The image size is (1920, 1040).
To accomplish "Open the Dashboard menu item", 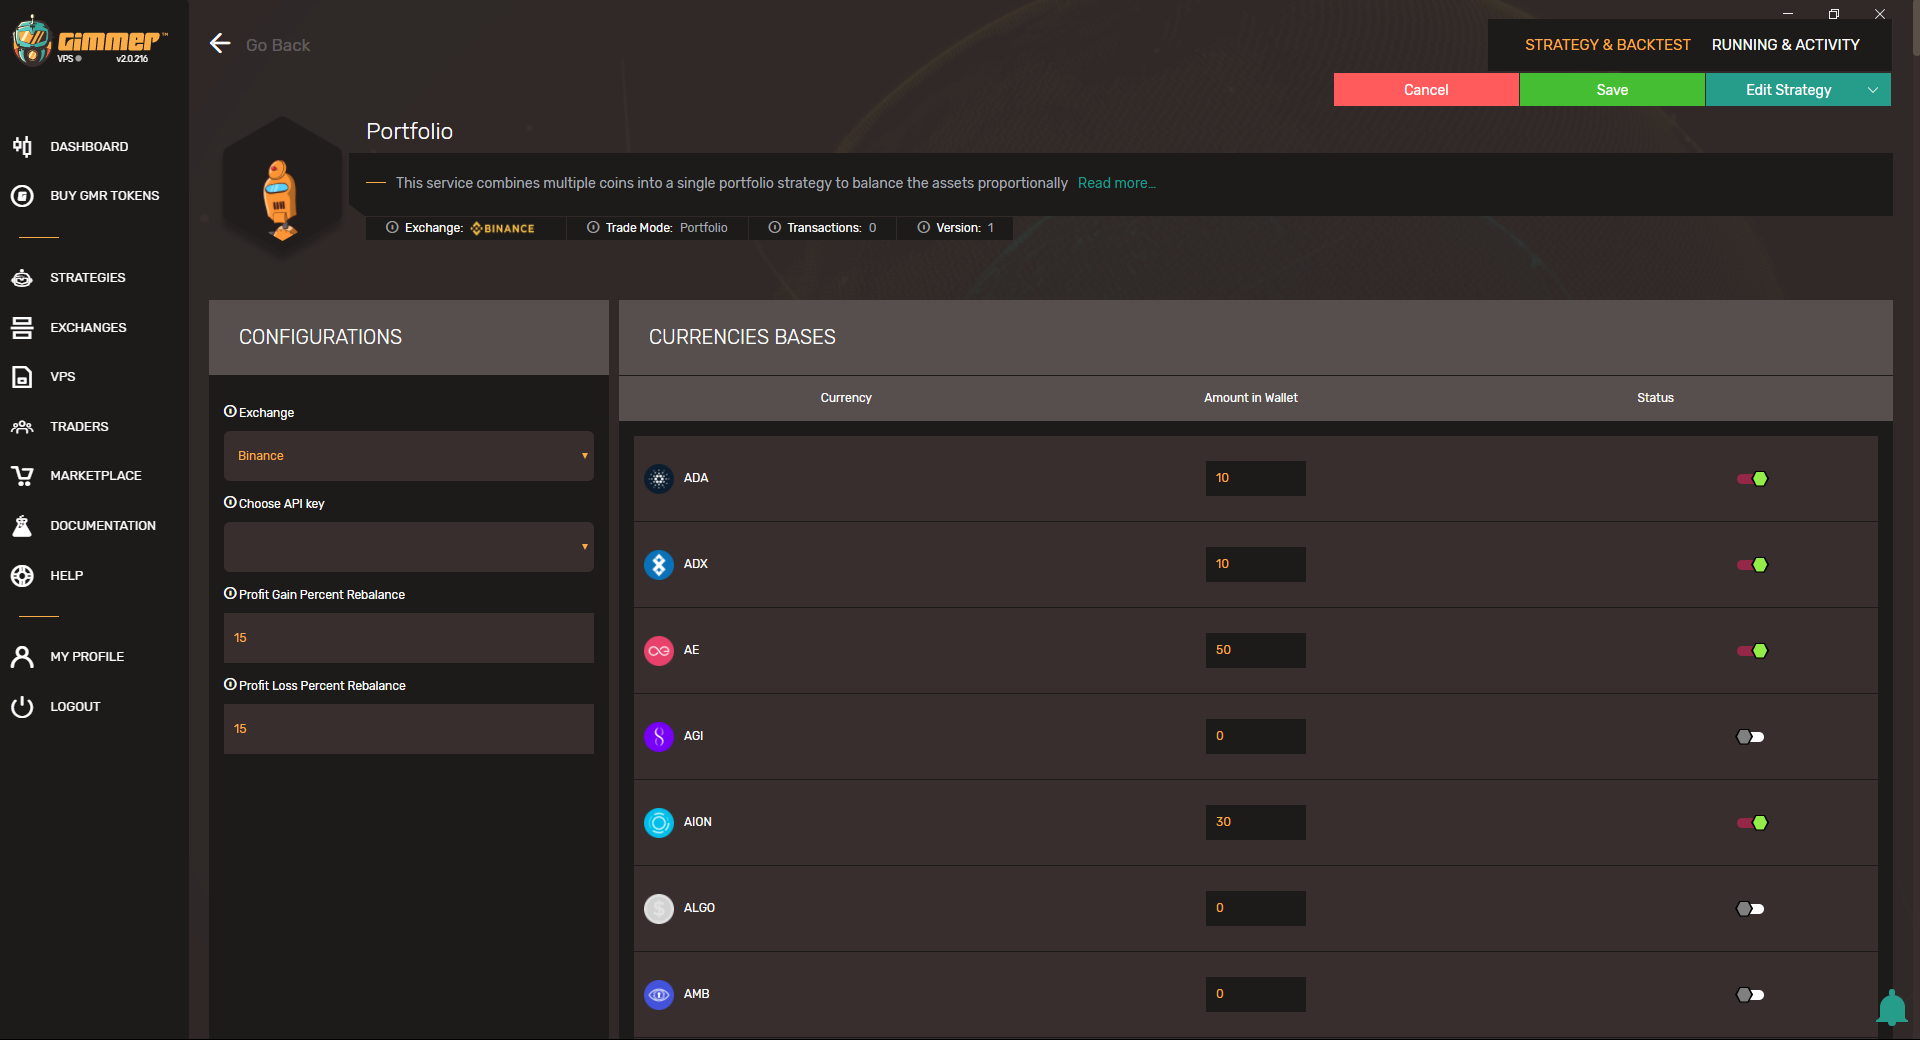I will (89, 147).
